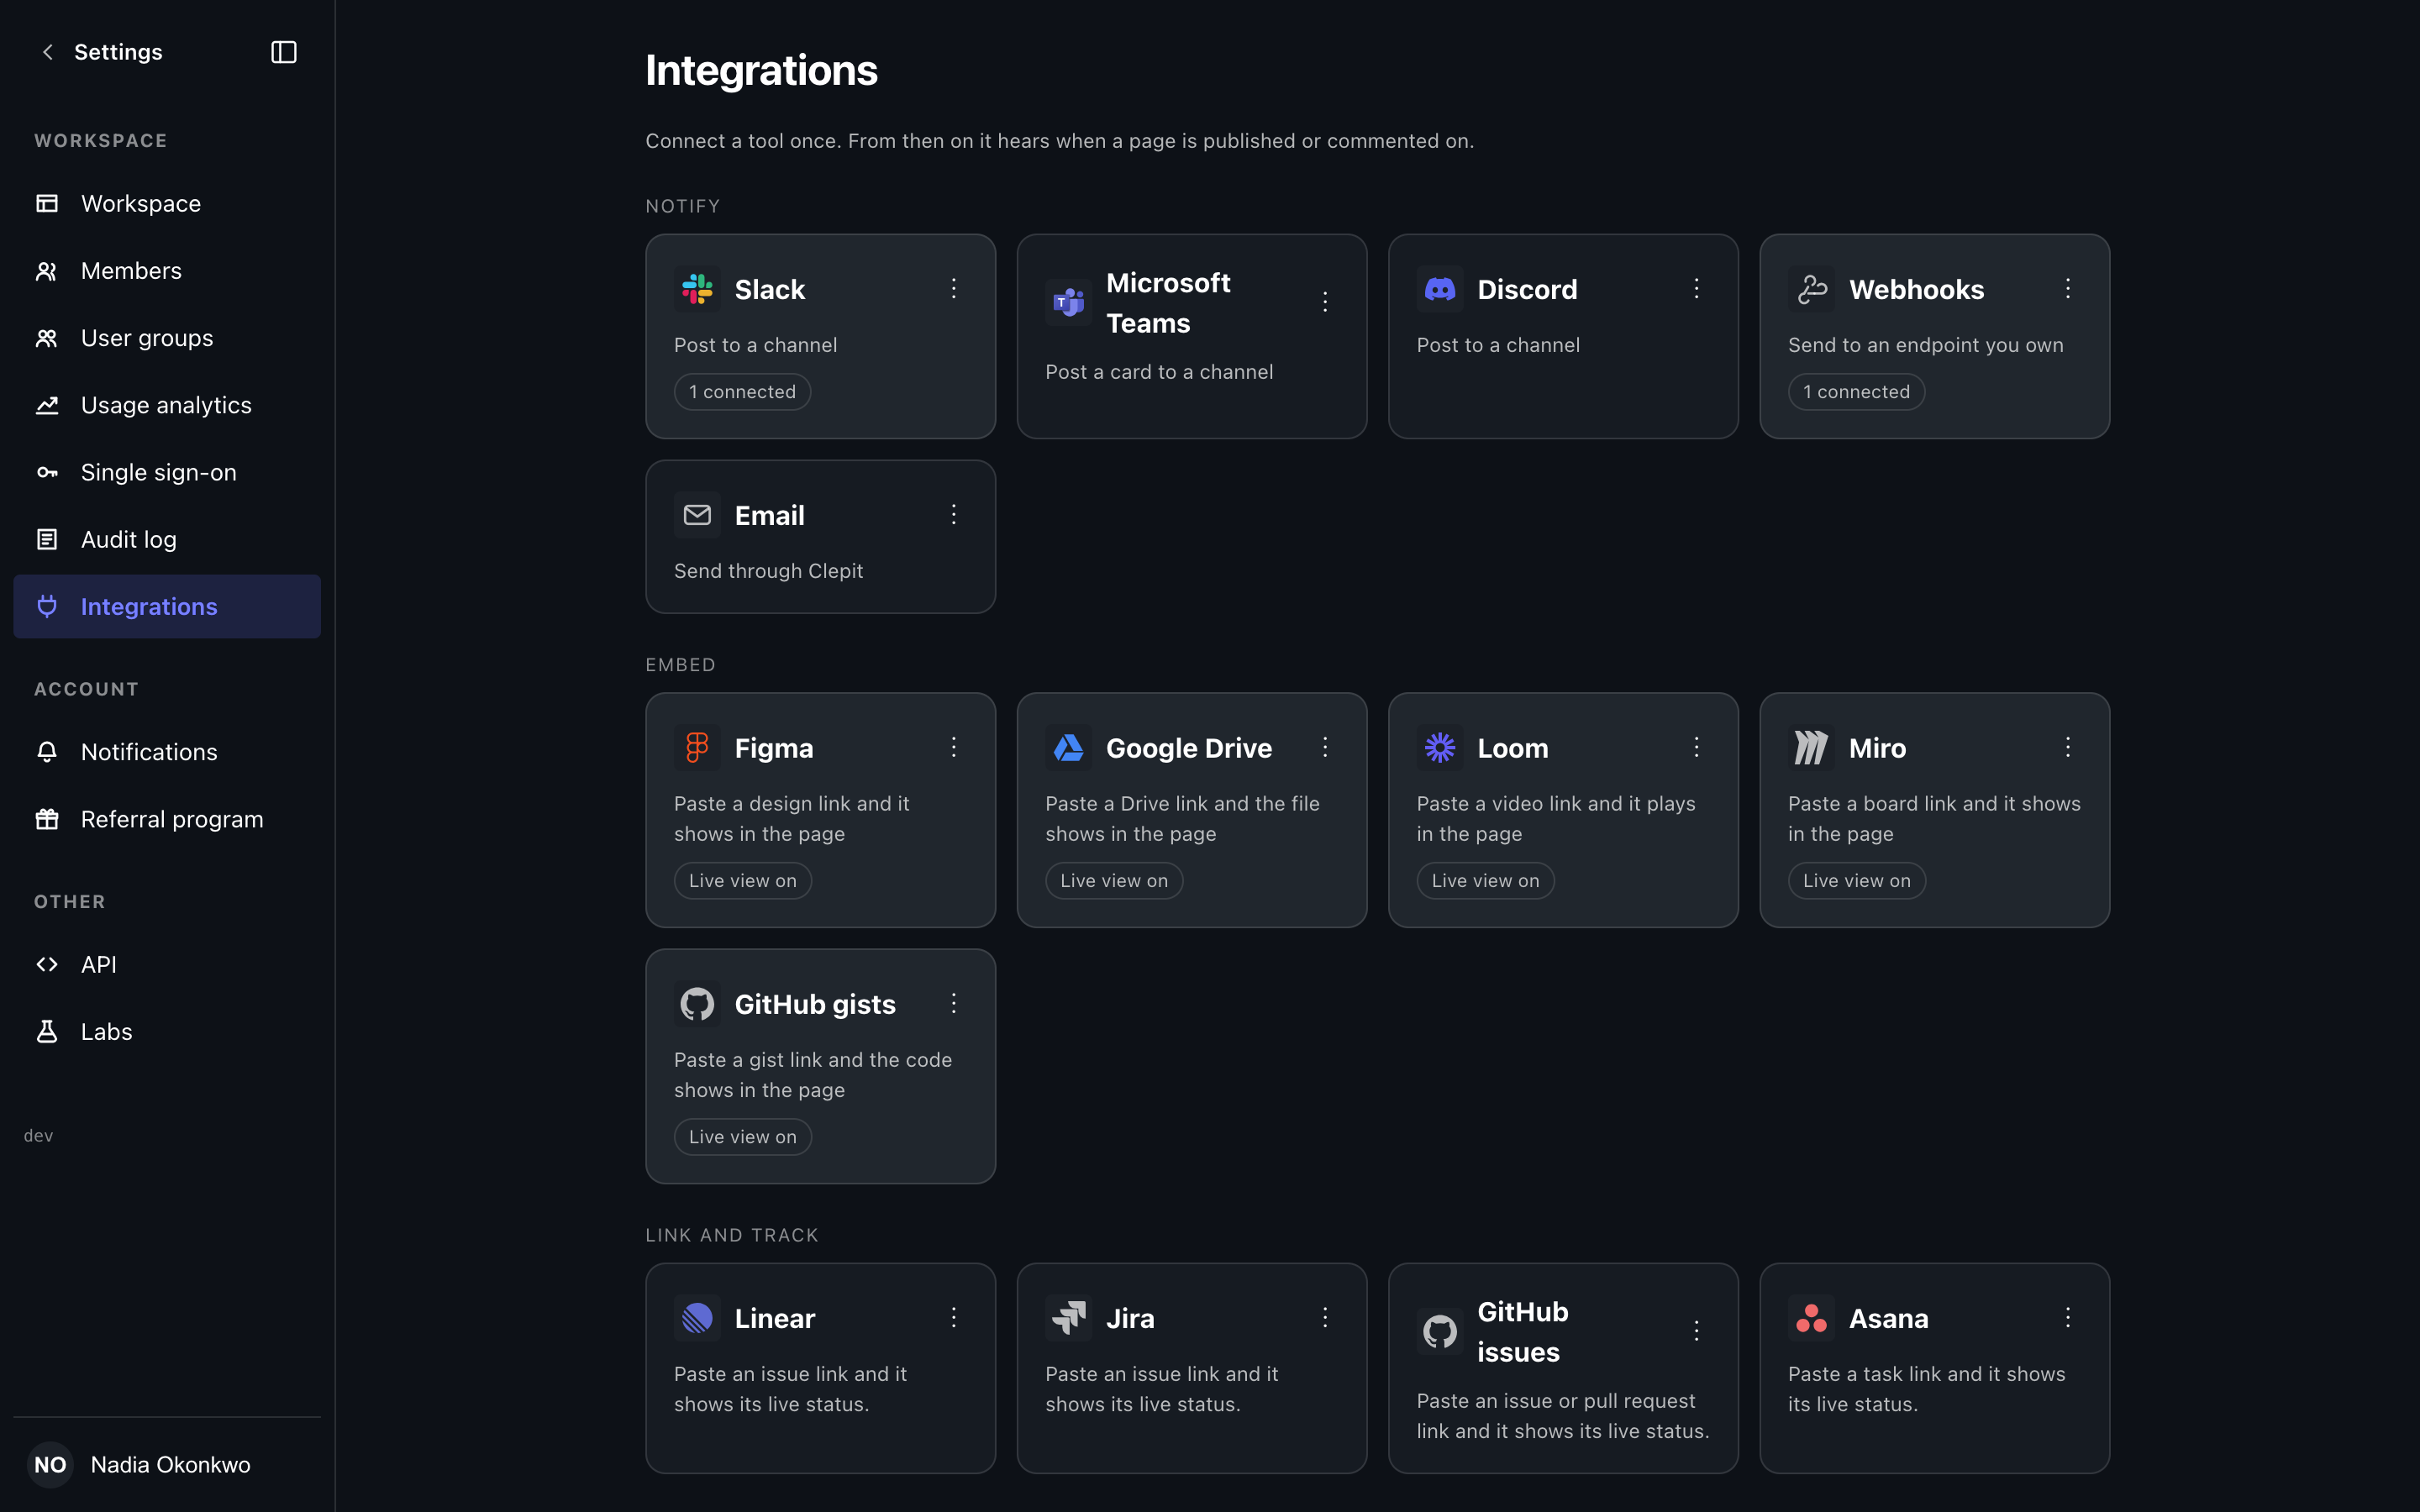Click Webhooks' 1 connected badge
The height and width of the screenshot is (1512, 2420).
click(1856, 392)
